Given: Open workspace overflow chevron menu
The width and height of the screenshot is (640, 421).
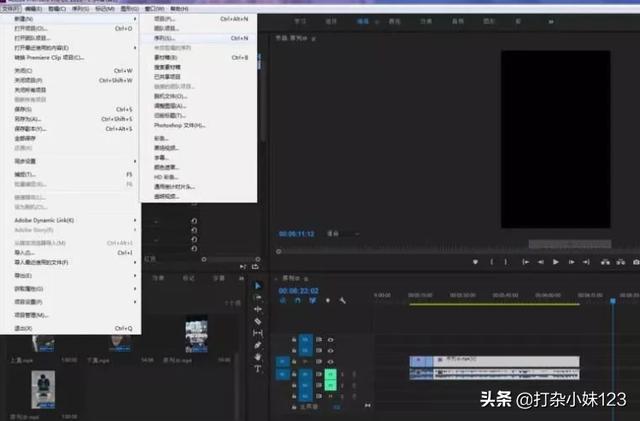Looking at the screenshot, I should 551,21.
